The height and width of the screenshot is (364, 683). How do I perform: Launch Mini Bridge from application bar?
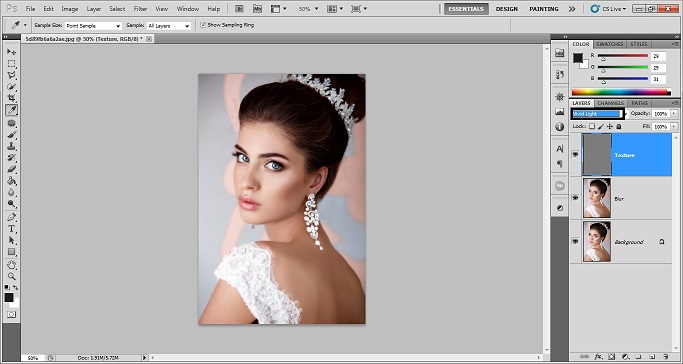257,9
